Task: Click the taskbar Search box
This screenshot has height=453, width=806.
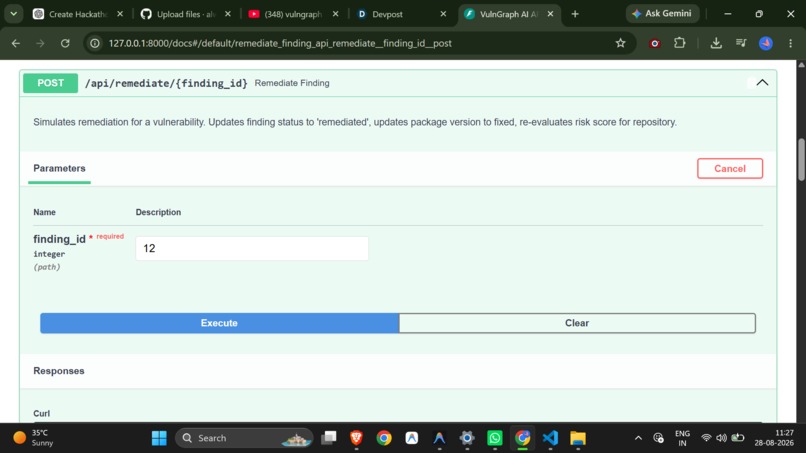Action: [244, 438]
